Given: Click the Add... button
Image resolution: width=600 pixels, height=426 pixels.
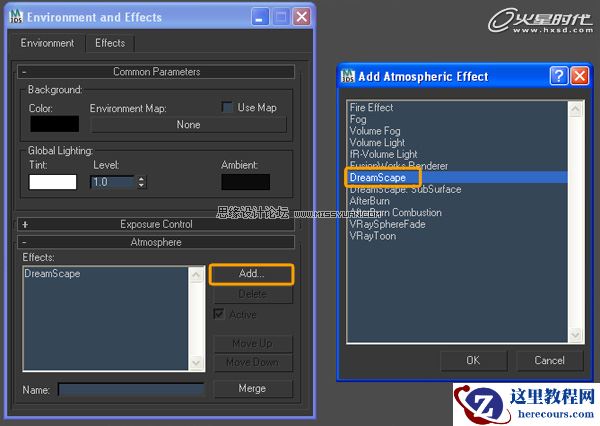Looking at the screenshot, I should [x=252, y=274].
